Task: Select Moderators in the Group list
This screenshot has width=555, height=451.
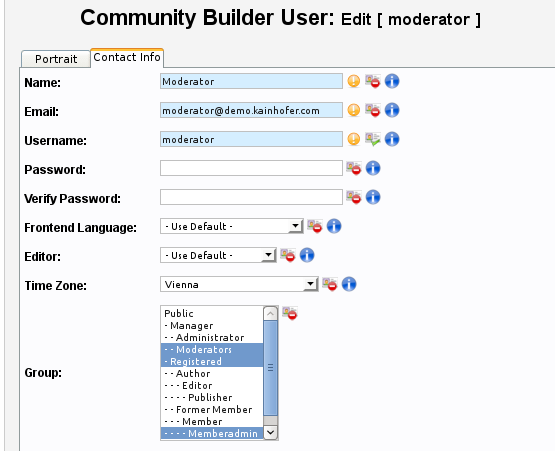Action: [x=212, y=349]
